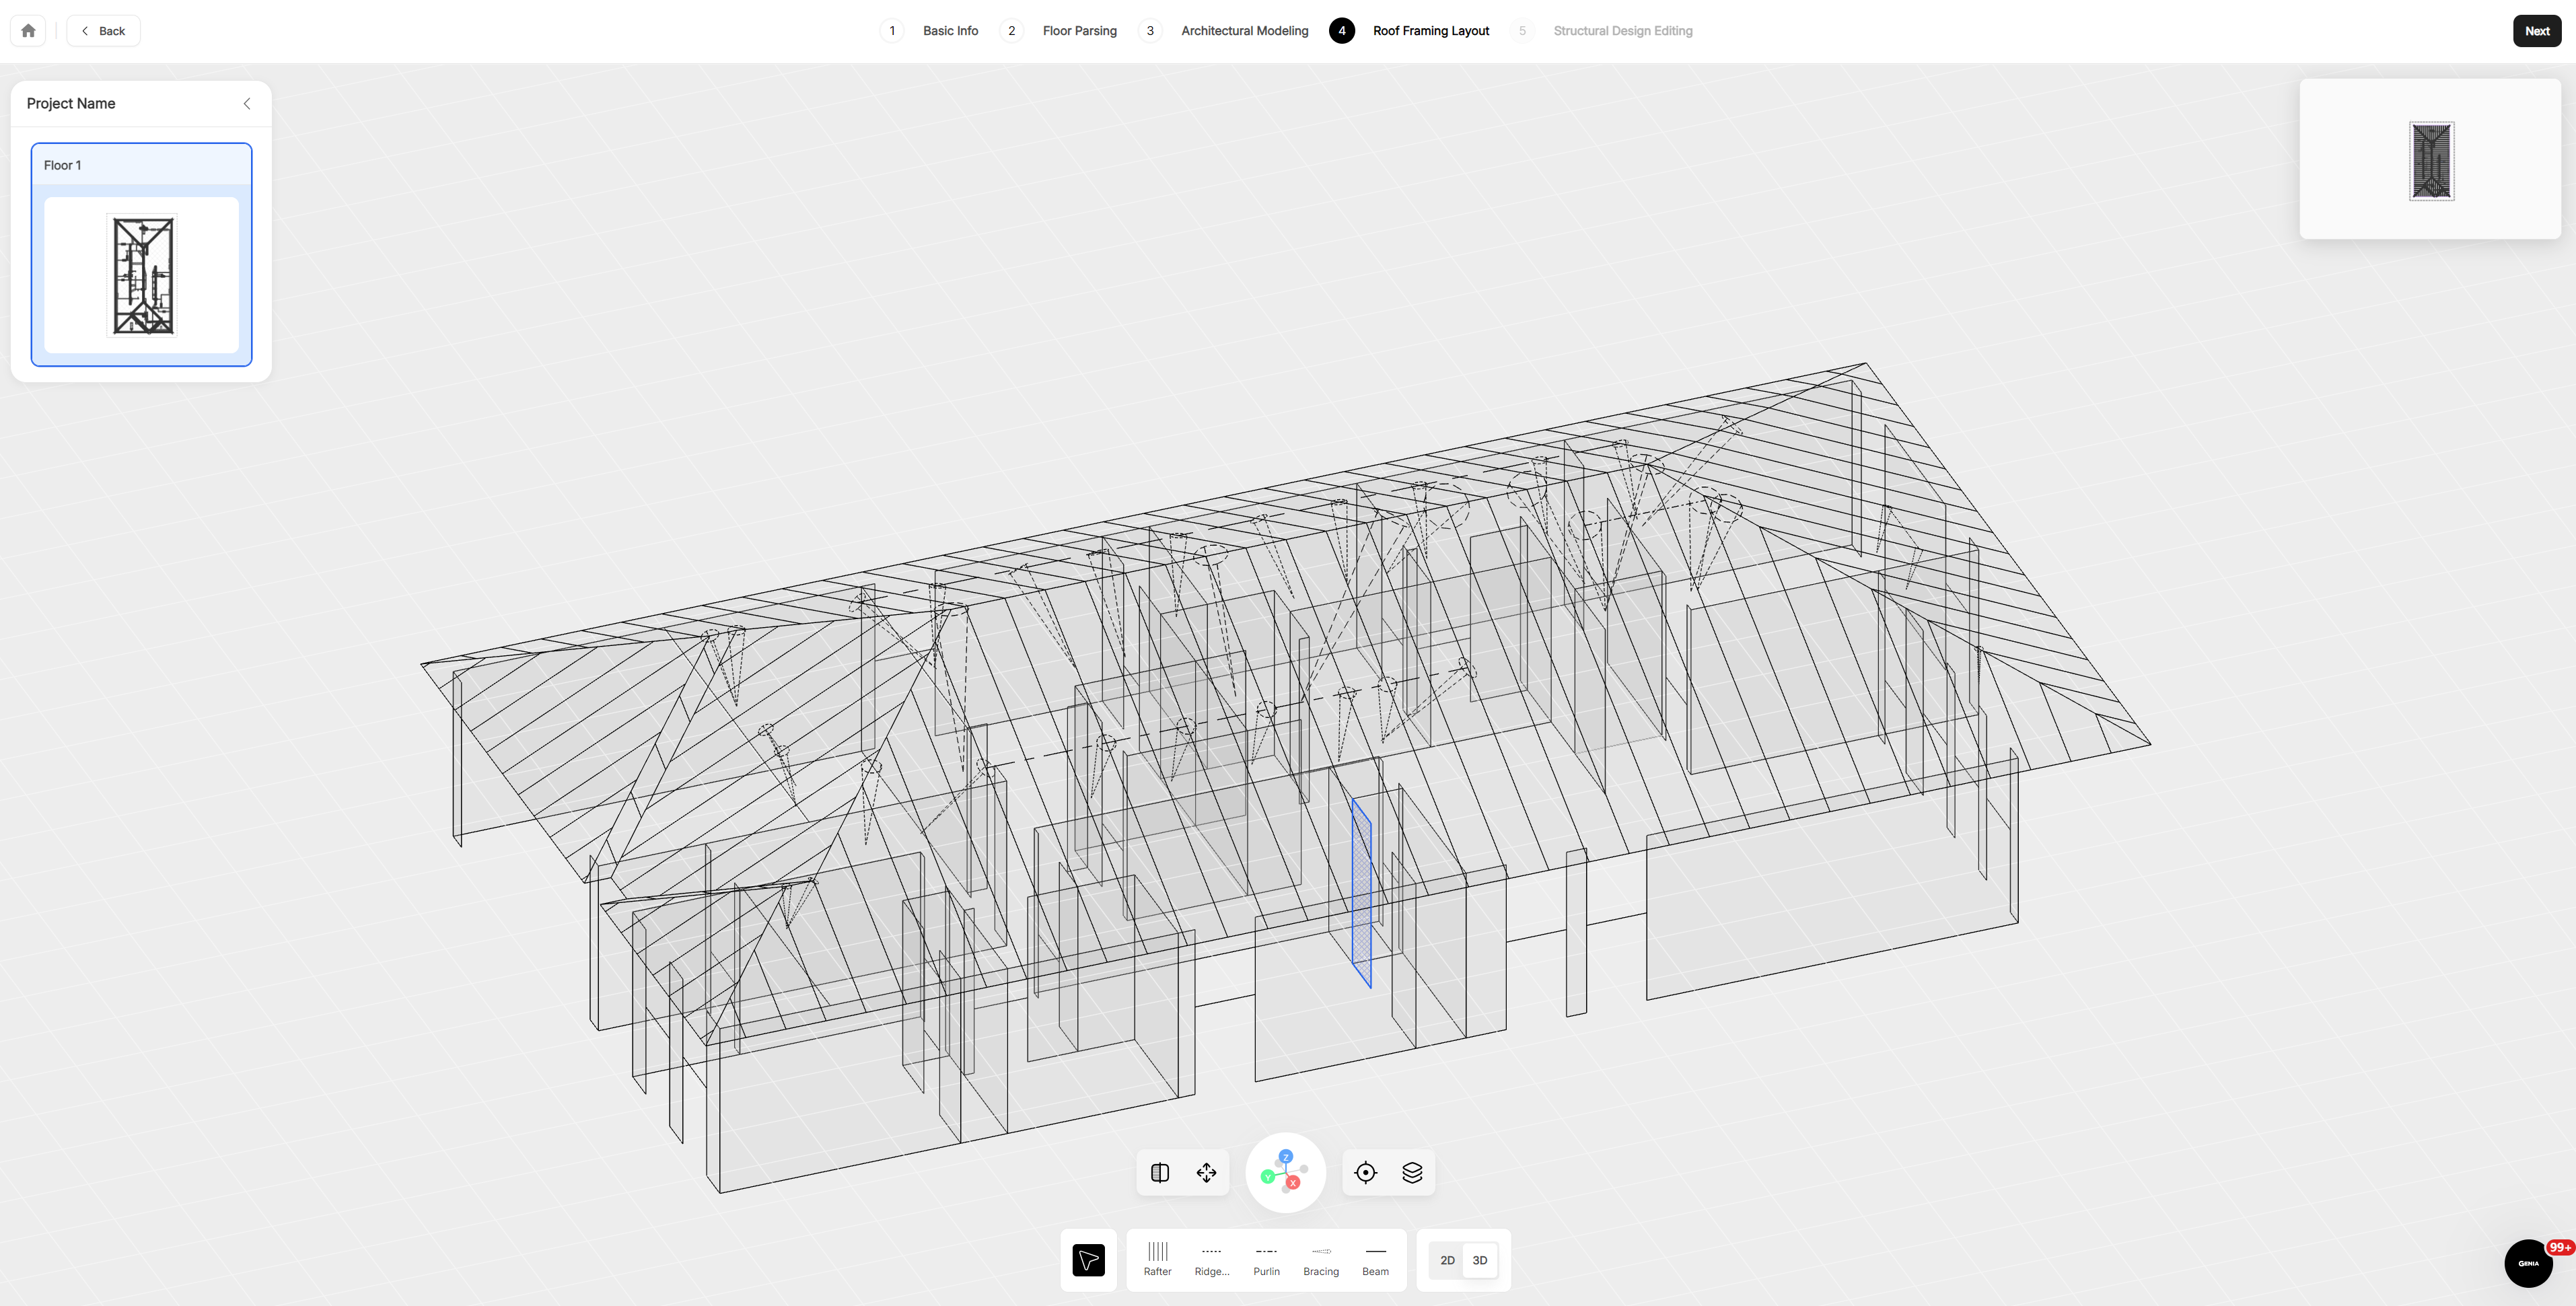
Task: Pick the Ridge line tool
Action: tap(1211, 1260)
